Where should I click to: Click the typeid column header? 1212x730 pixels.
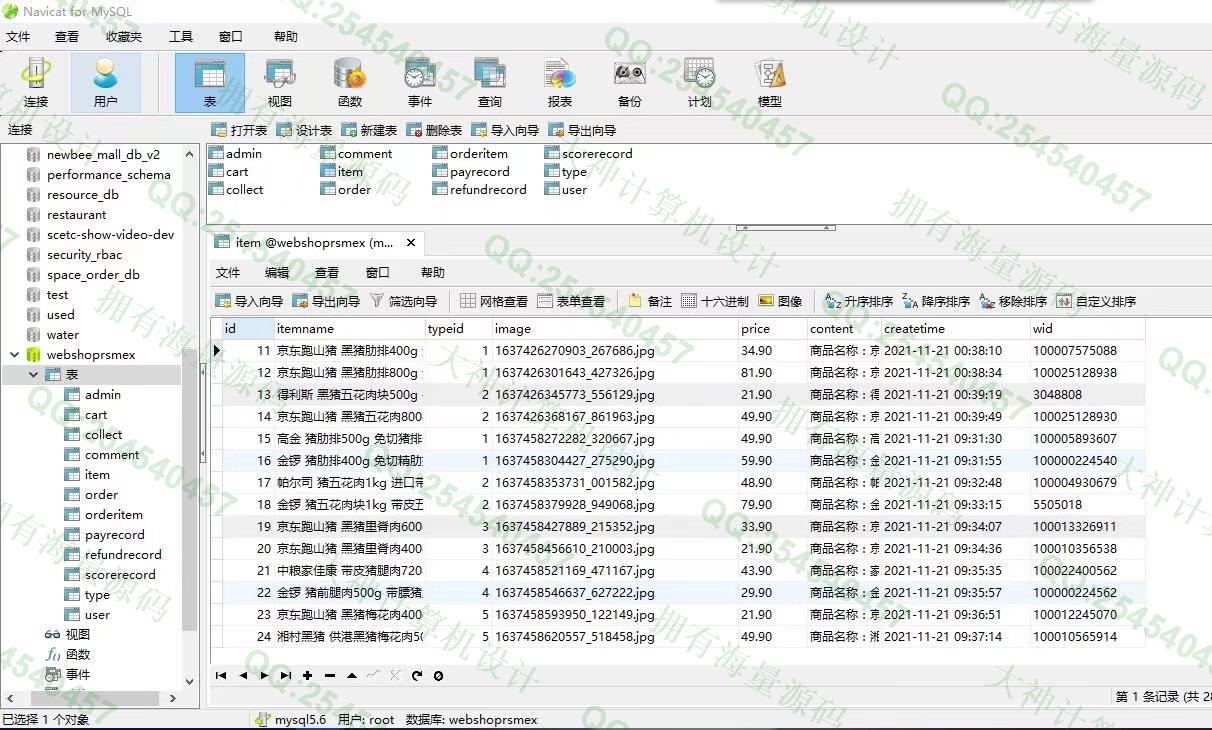458,328
